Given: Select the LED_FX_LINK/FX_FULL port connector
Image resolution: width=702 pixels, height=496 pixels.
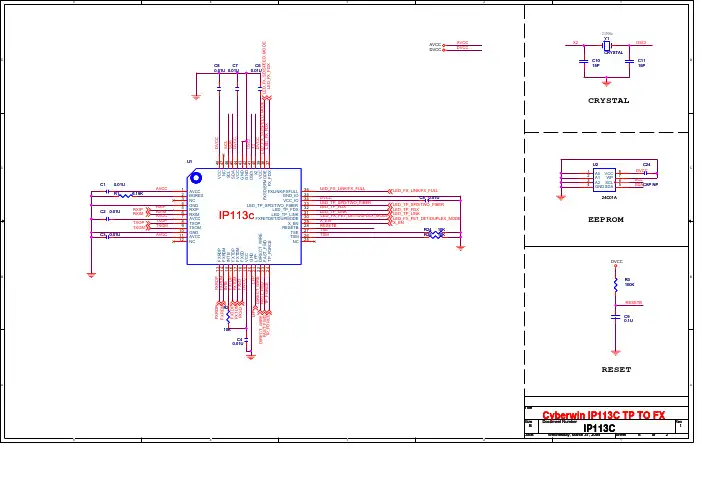Looking at the screenshot, I should tap(390, 191).
